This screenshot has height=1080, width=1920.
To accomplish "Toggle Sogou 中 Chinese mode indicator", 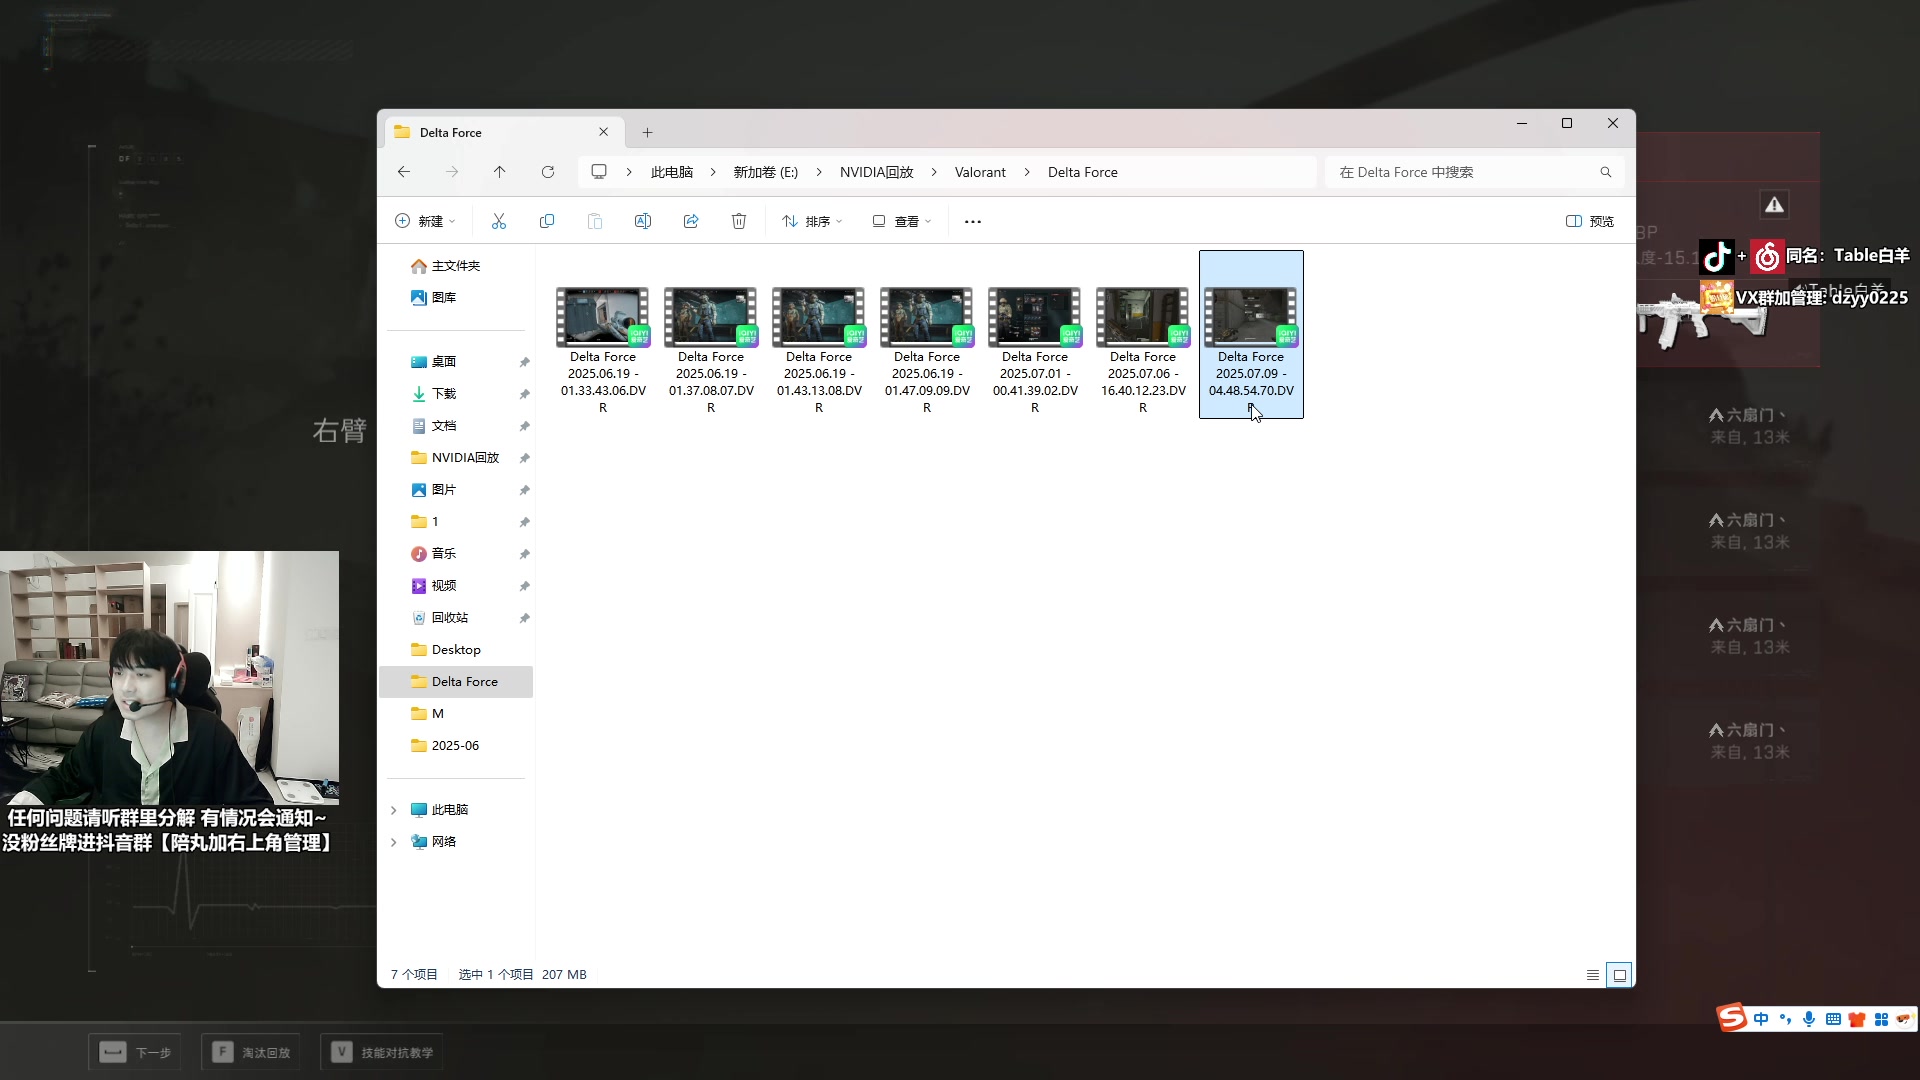I will pyautogui.click(x=1761, y=1019).
